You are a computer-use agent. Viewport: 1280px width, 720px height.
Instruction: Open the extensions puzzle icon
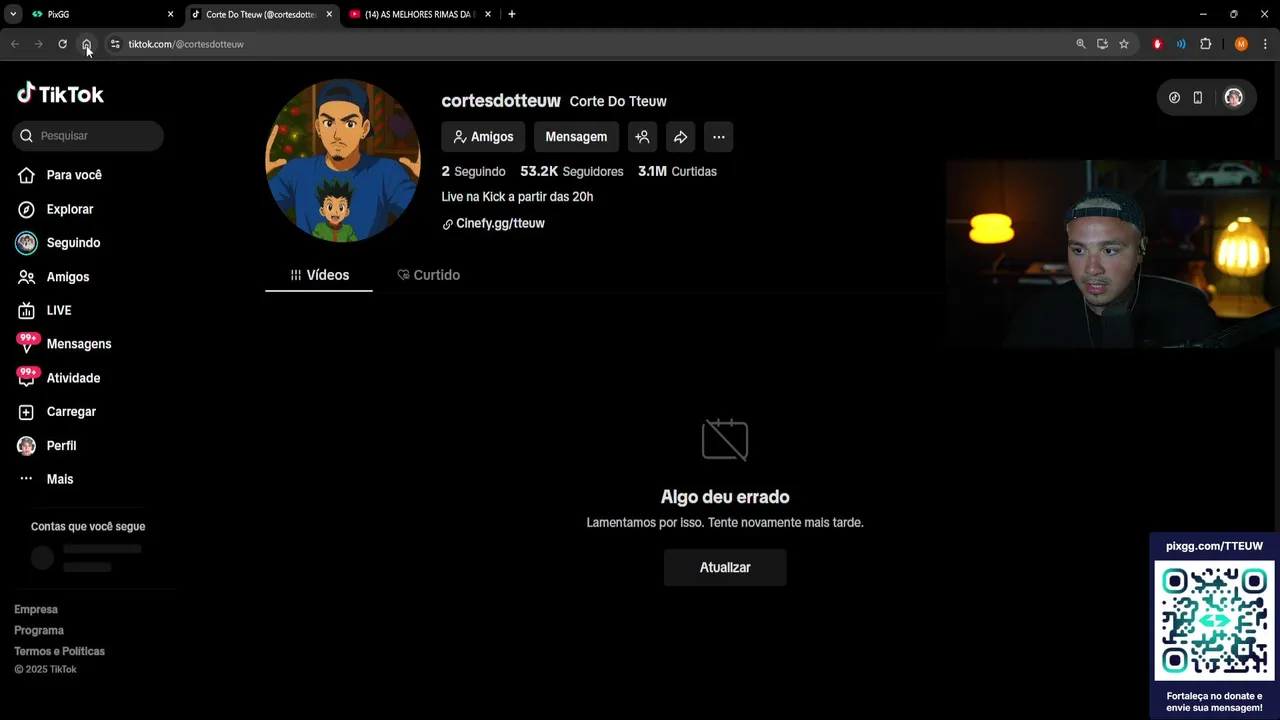[1206, 44]
